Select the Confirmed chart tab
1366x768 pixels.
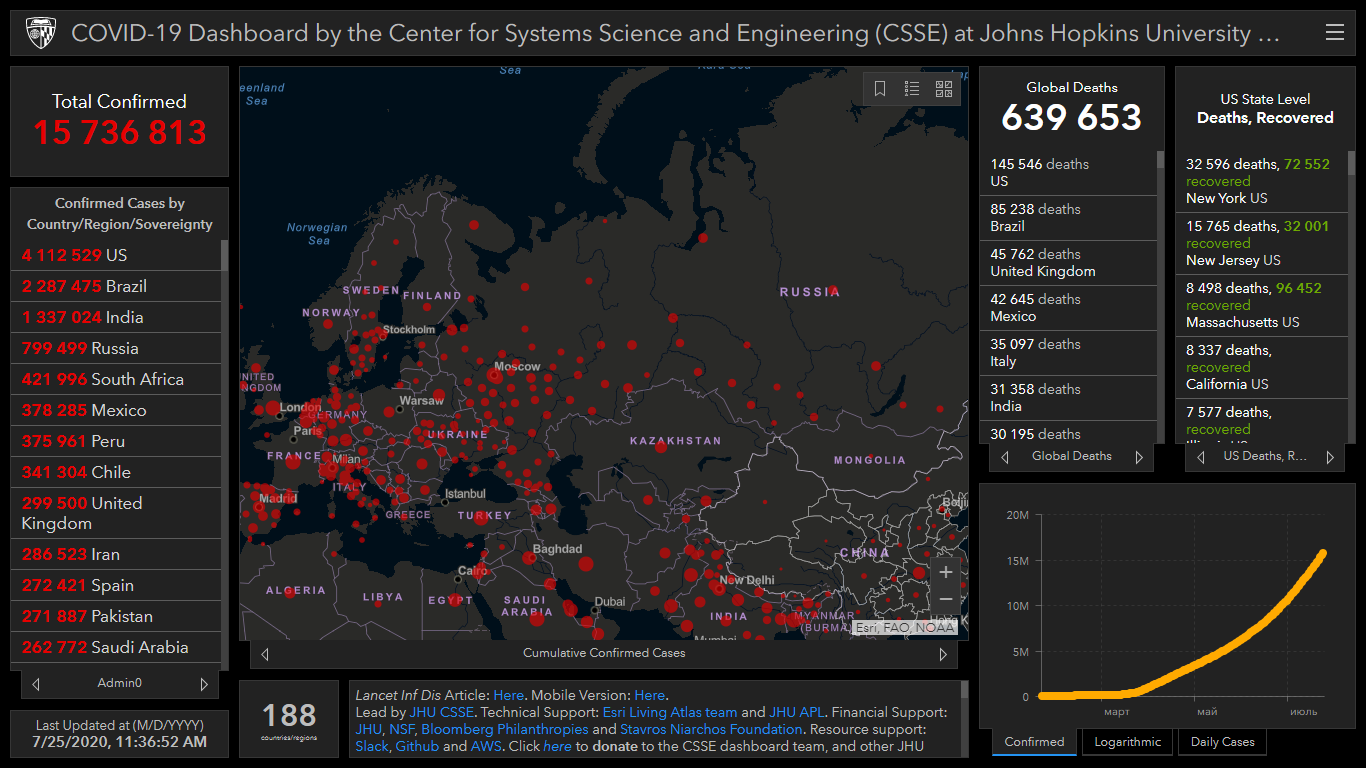pos(1034,742)
